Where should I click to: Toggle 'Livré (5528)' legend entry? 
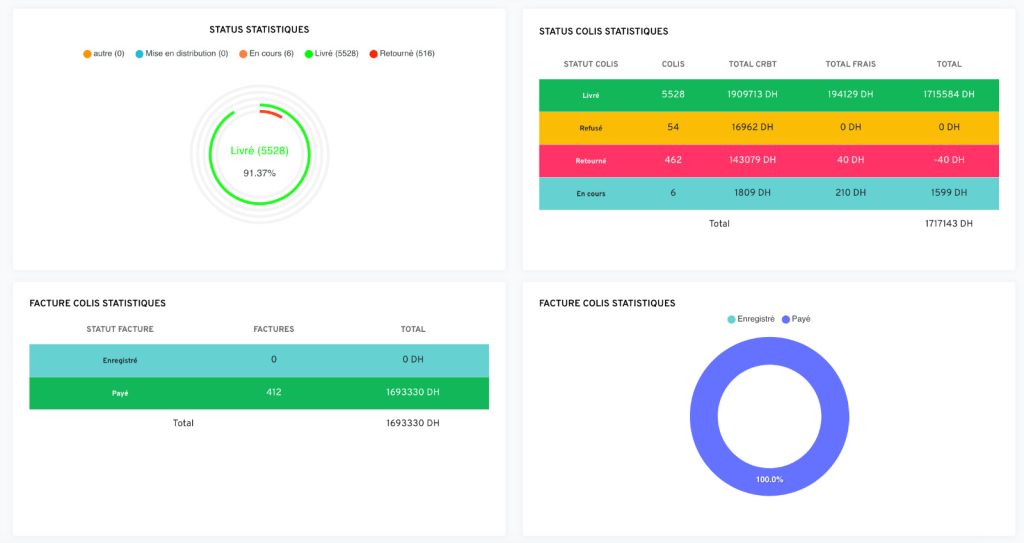332,54
